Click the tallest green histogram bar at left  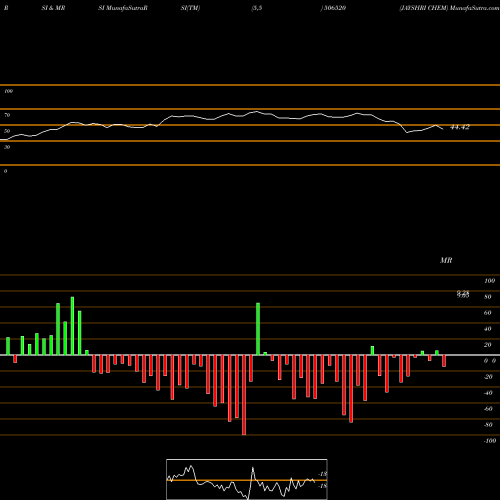pyautogui.click(x=72, y=326)
